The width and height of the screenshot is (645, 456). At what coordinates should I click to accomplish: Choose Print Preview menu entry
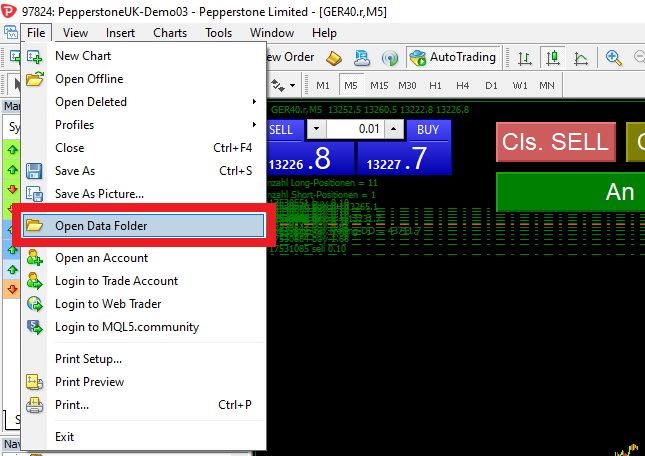143,382
